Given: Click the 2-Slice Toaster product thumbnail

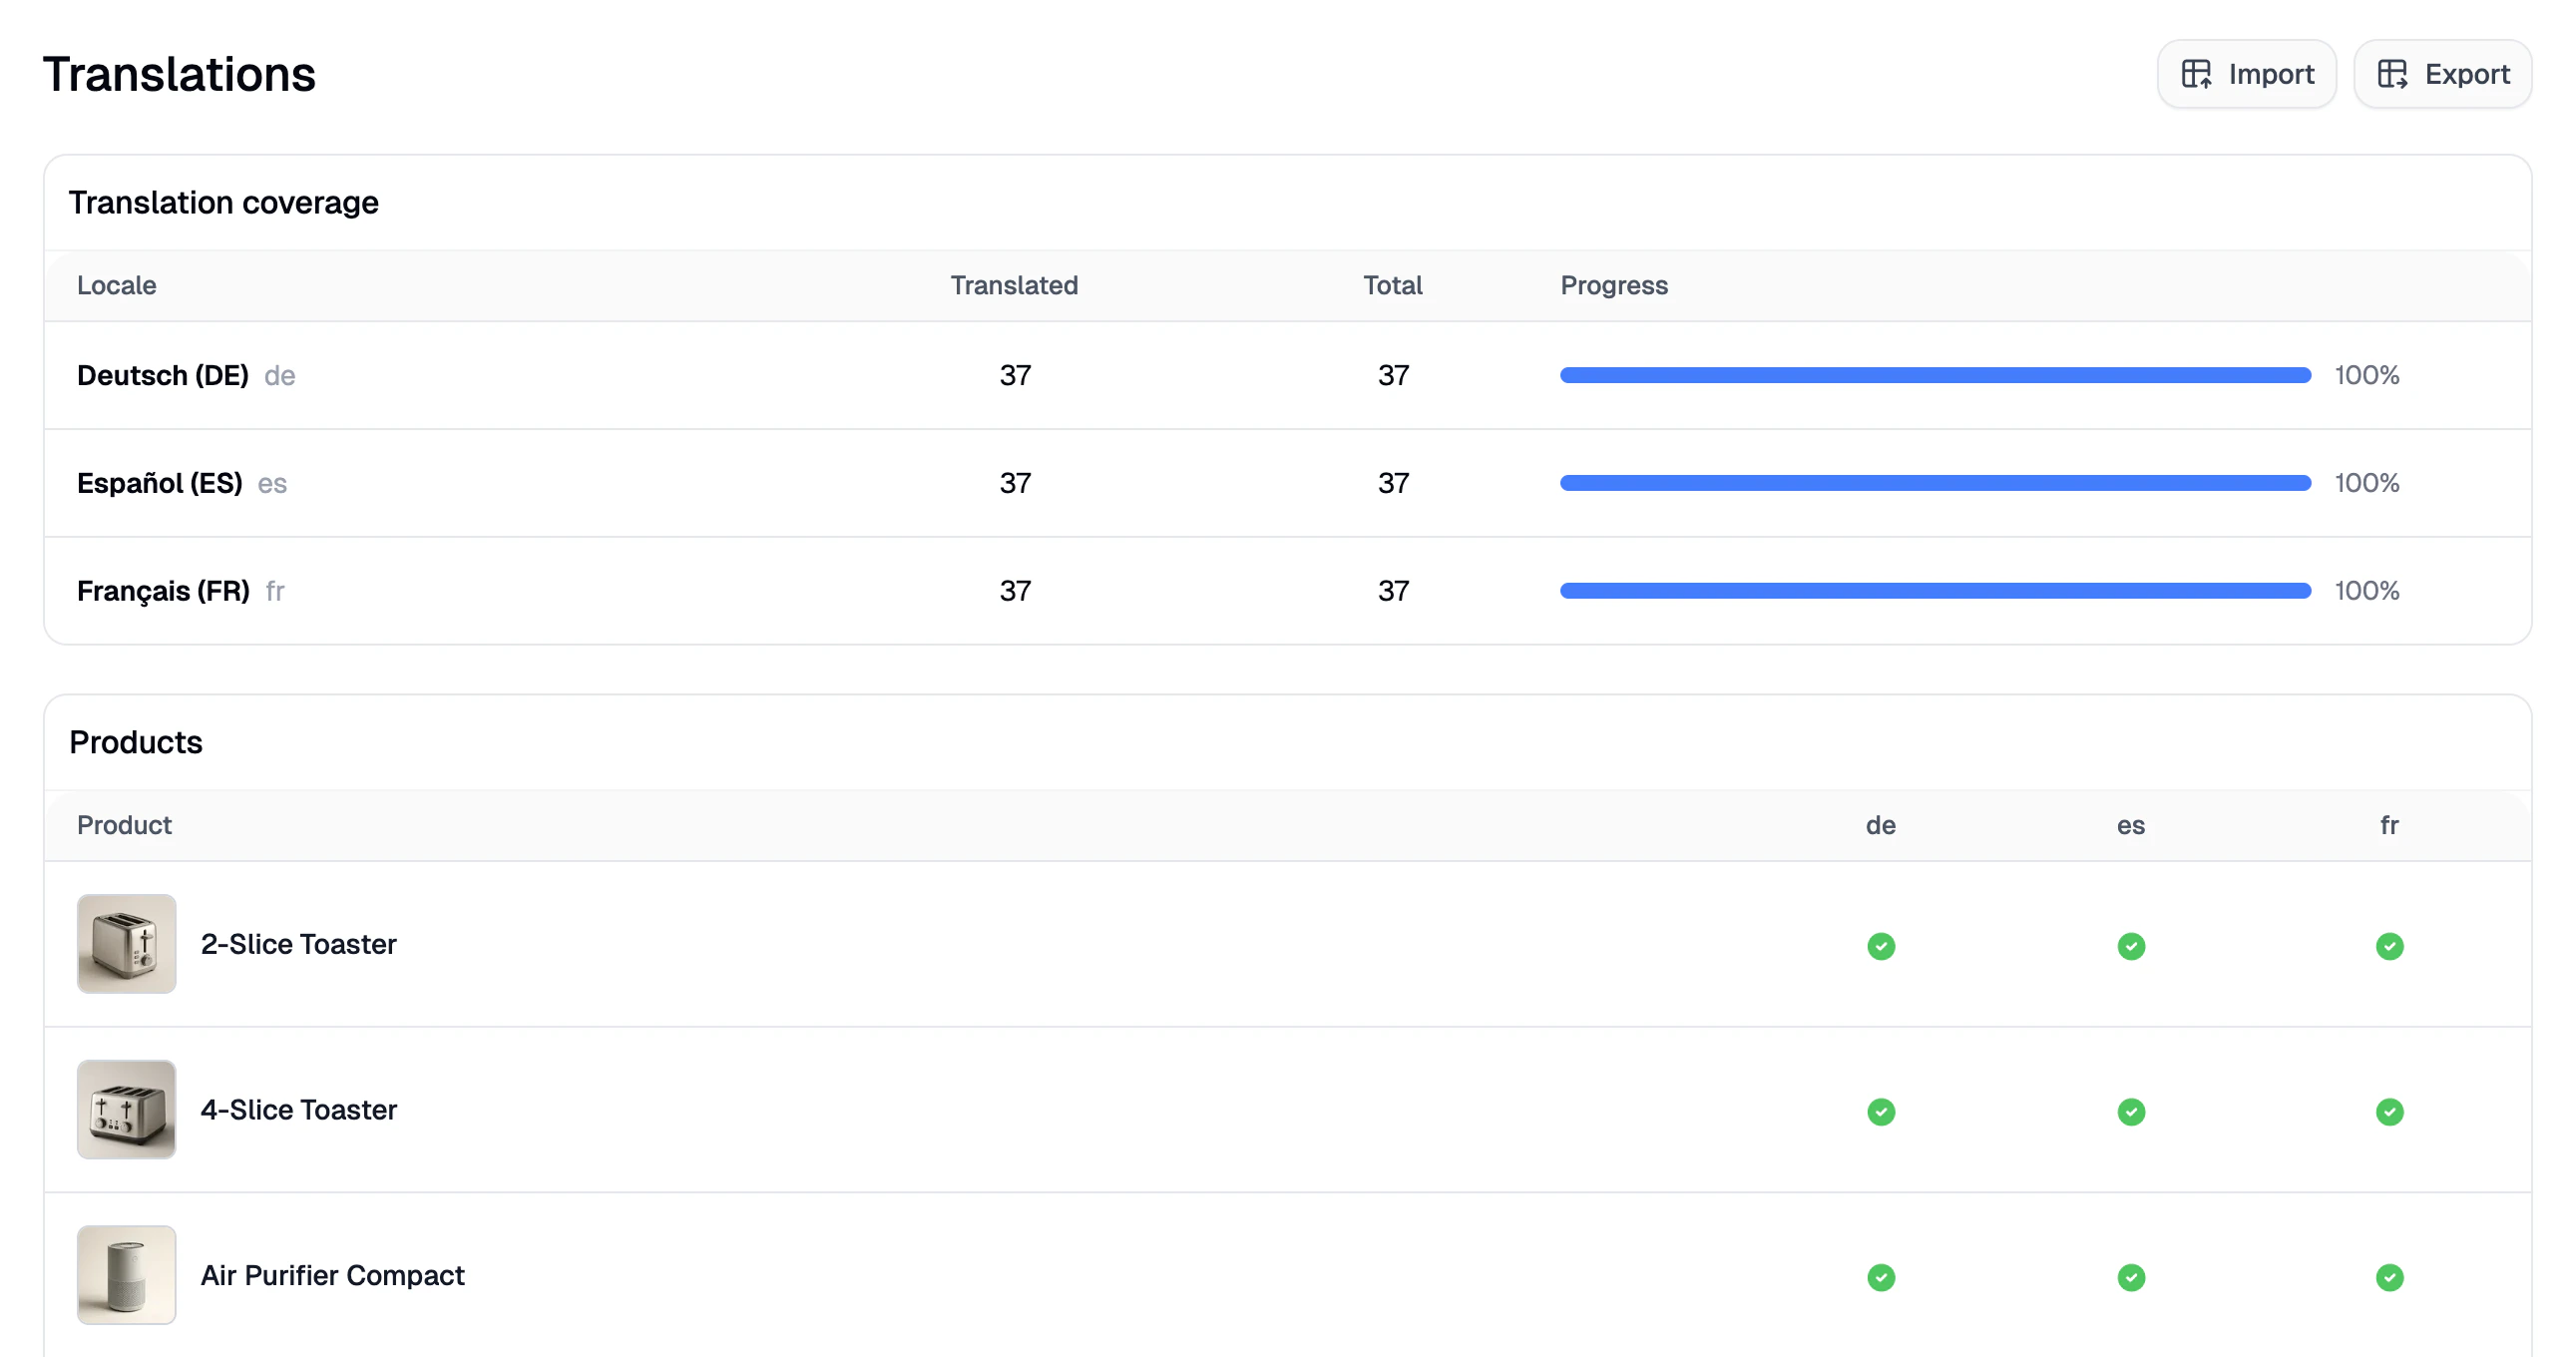Looking at the screenshot, I should click(126, 943).
